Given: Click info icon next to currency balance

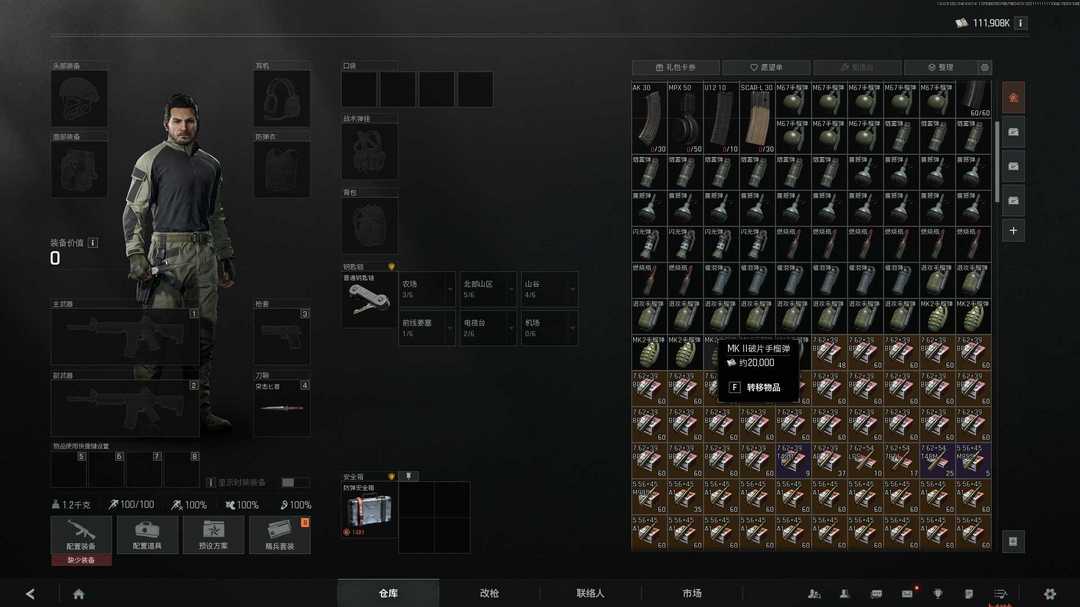Looking at the screenshot, I should [x=1020, y=23].
